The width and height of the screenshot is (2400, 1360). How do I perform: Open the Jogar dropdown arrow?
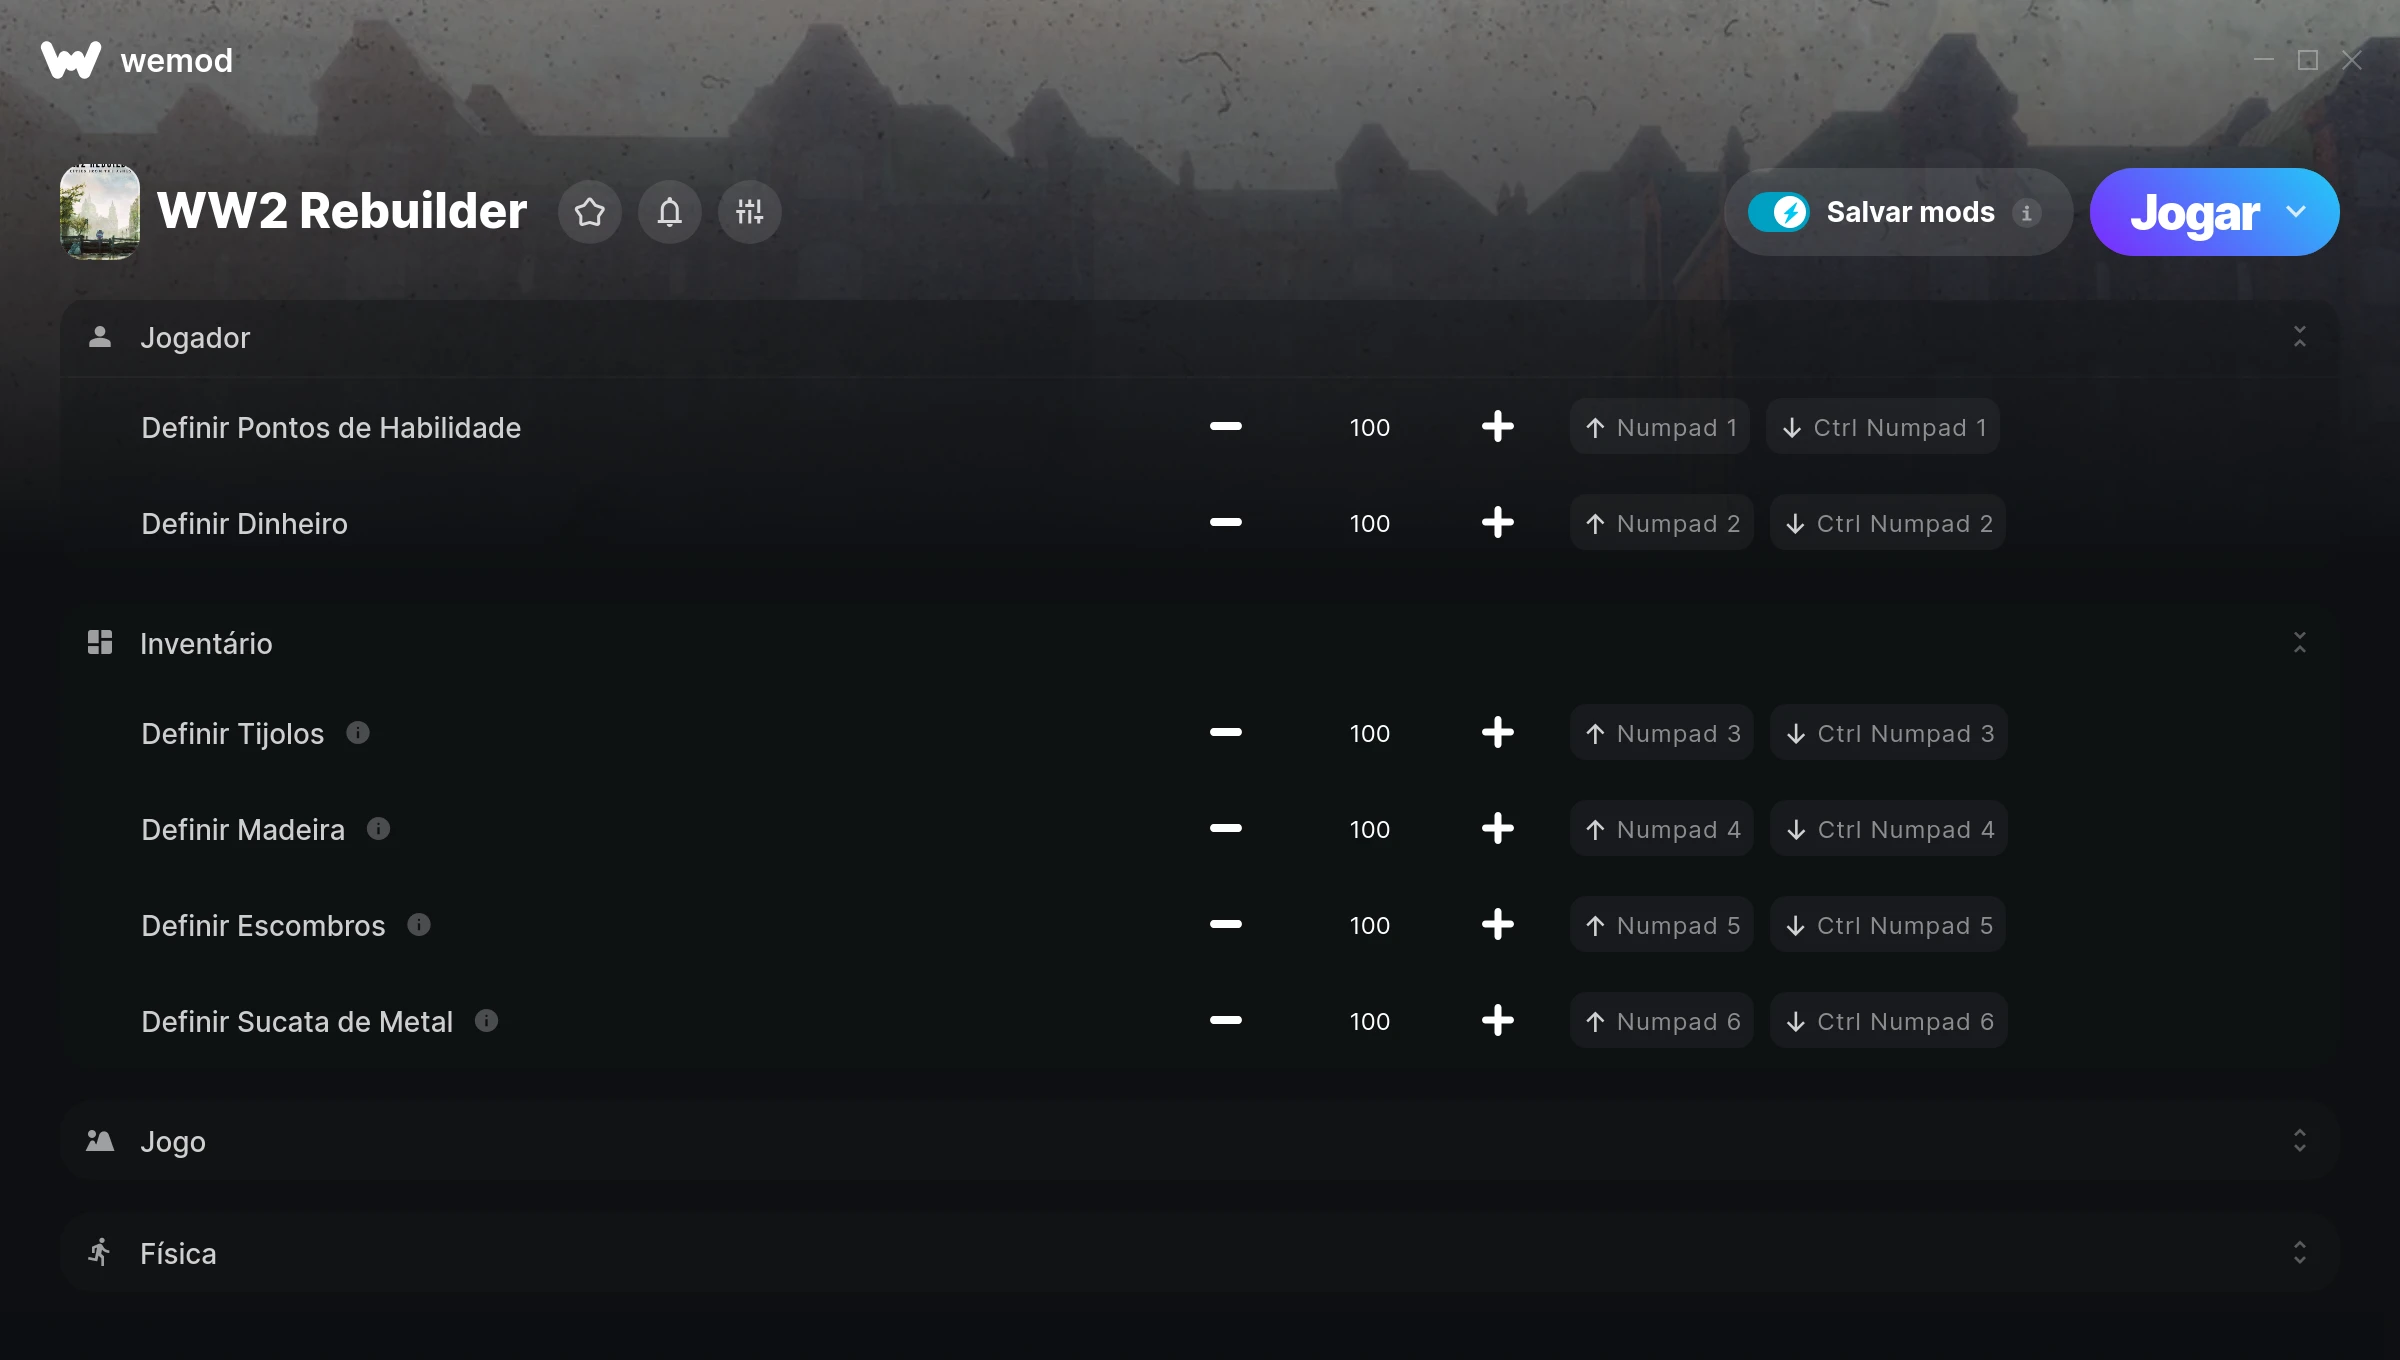click(2297, 212)
